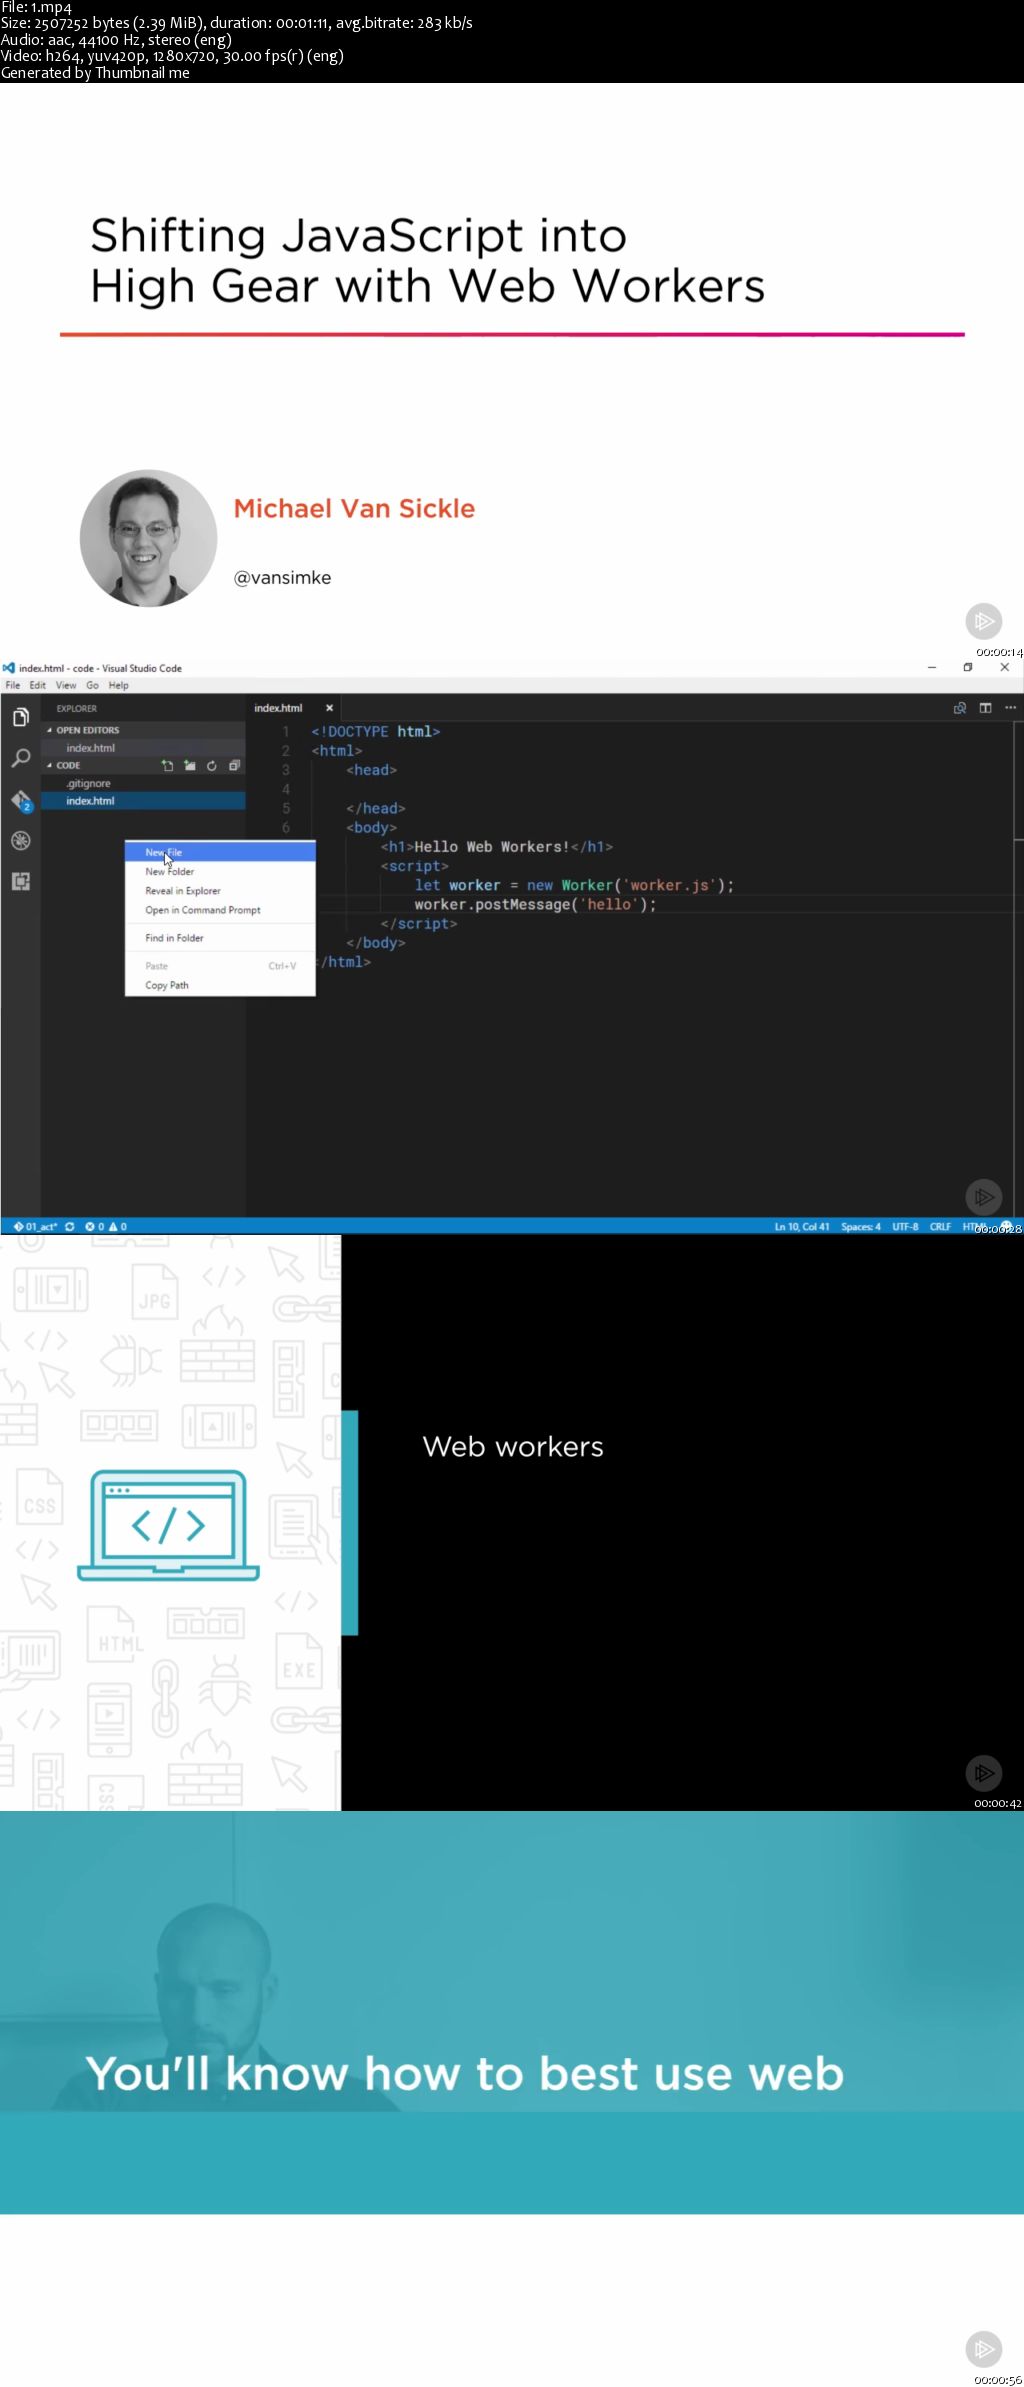This screenshot has width=1024, height=2387.
Task: Open the Search view in activity bar
Action: 20,758
